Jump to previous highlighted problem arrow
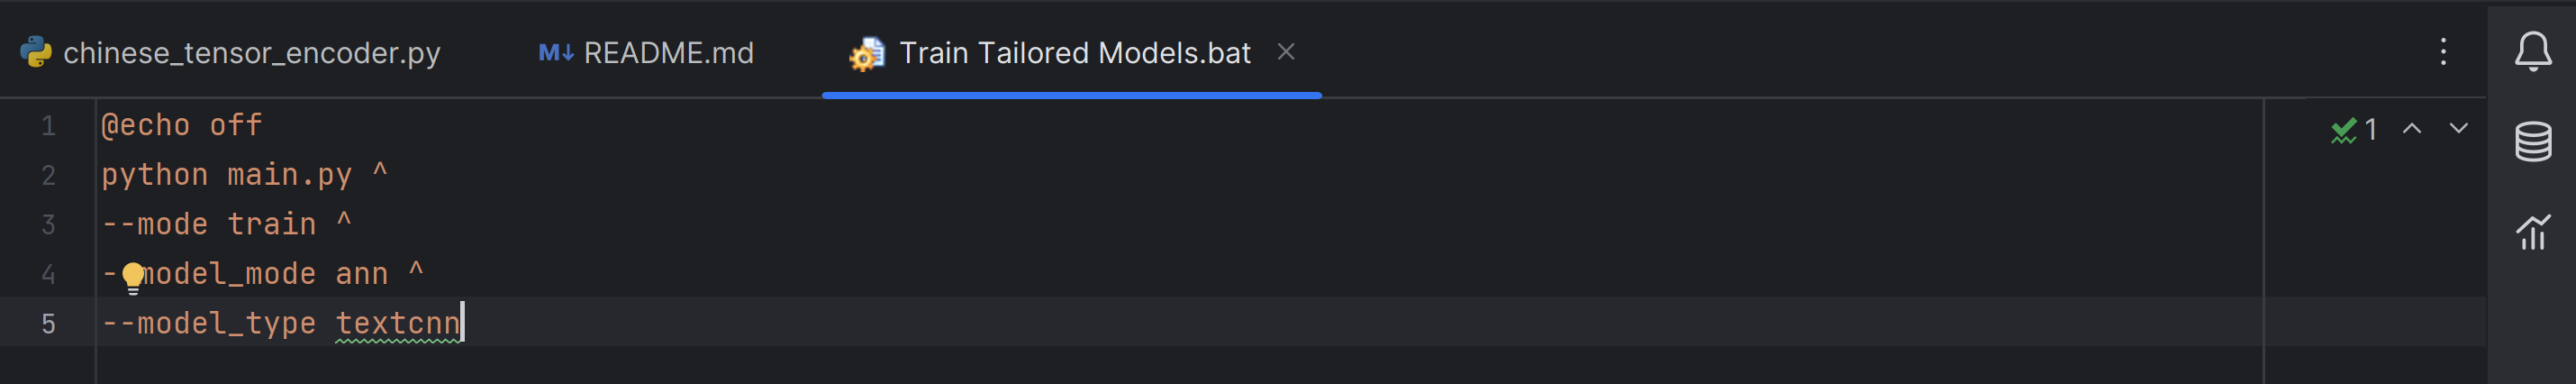2576x384 pixels. click(x=2412, y=129)
